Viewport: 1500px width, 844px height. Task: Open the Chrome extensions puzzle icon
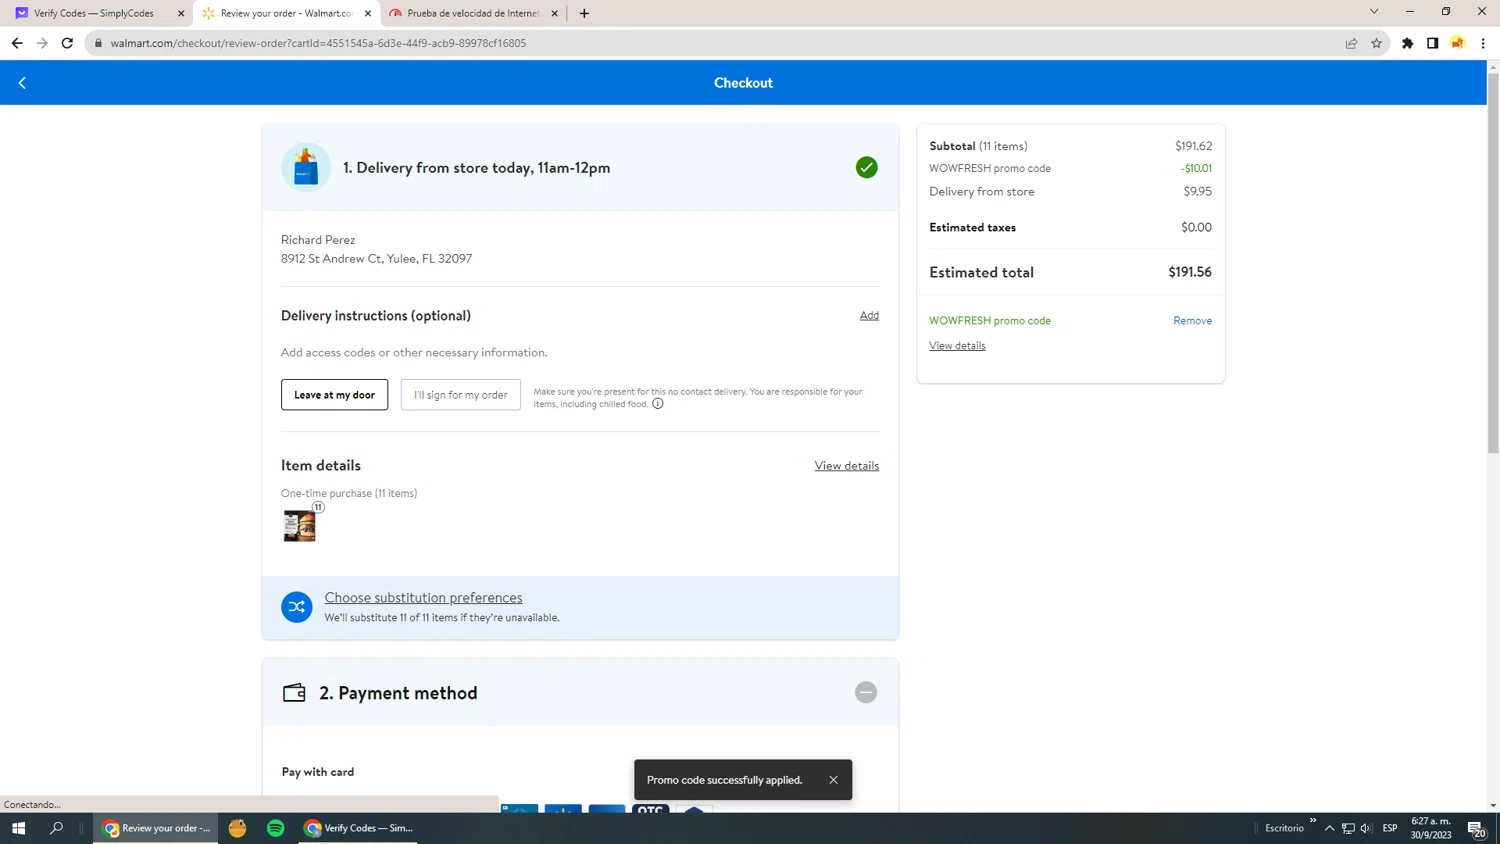1408,43
